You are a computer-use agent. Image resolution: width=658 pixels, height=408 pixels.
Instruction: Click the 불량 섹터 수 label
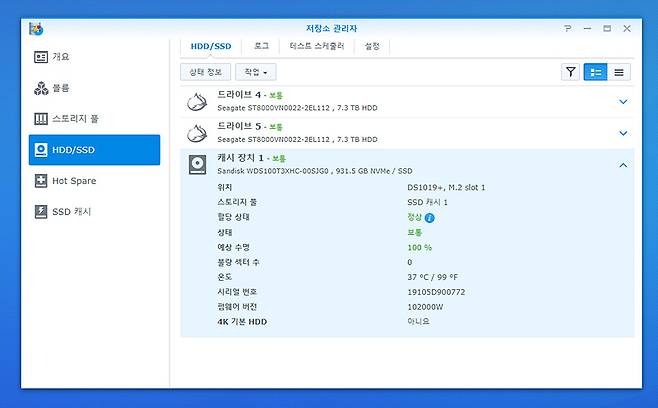point(238,262)
